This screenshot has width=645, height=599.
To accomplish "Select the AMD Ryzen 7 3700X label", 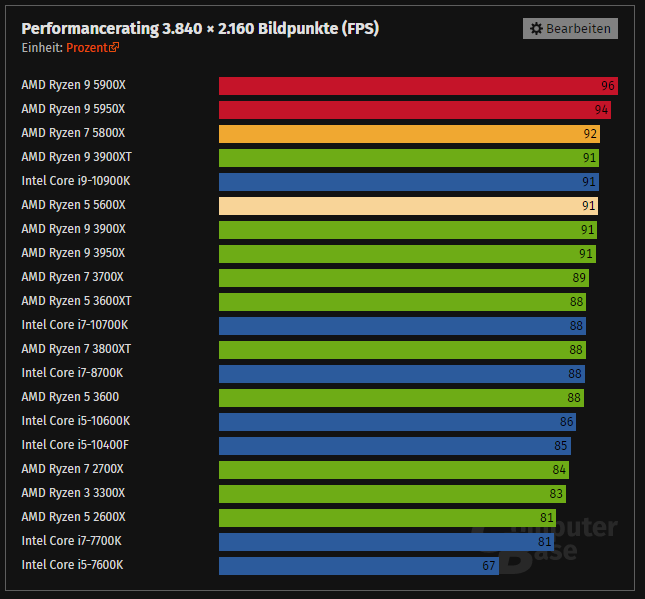I will tap(72, 277).
